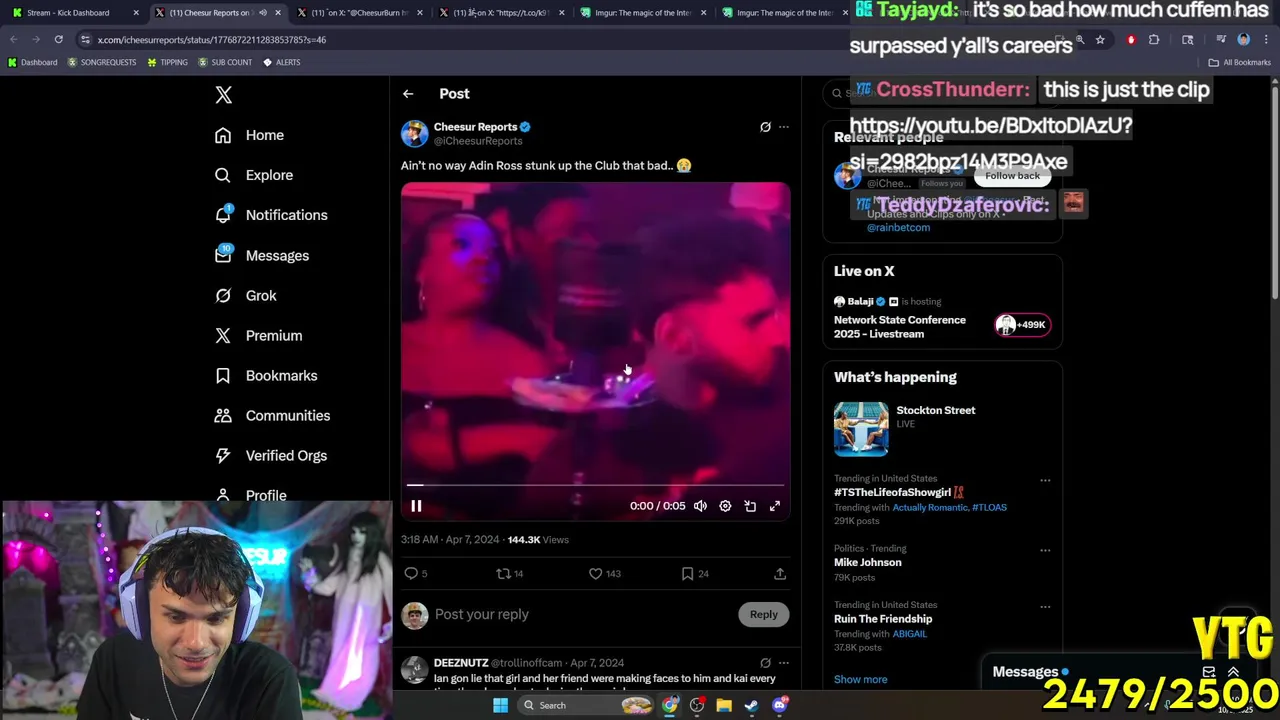
Task: Open the Windows Start menu
Action: pyautogui.click(x=500, y=706)
